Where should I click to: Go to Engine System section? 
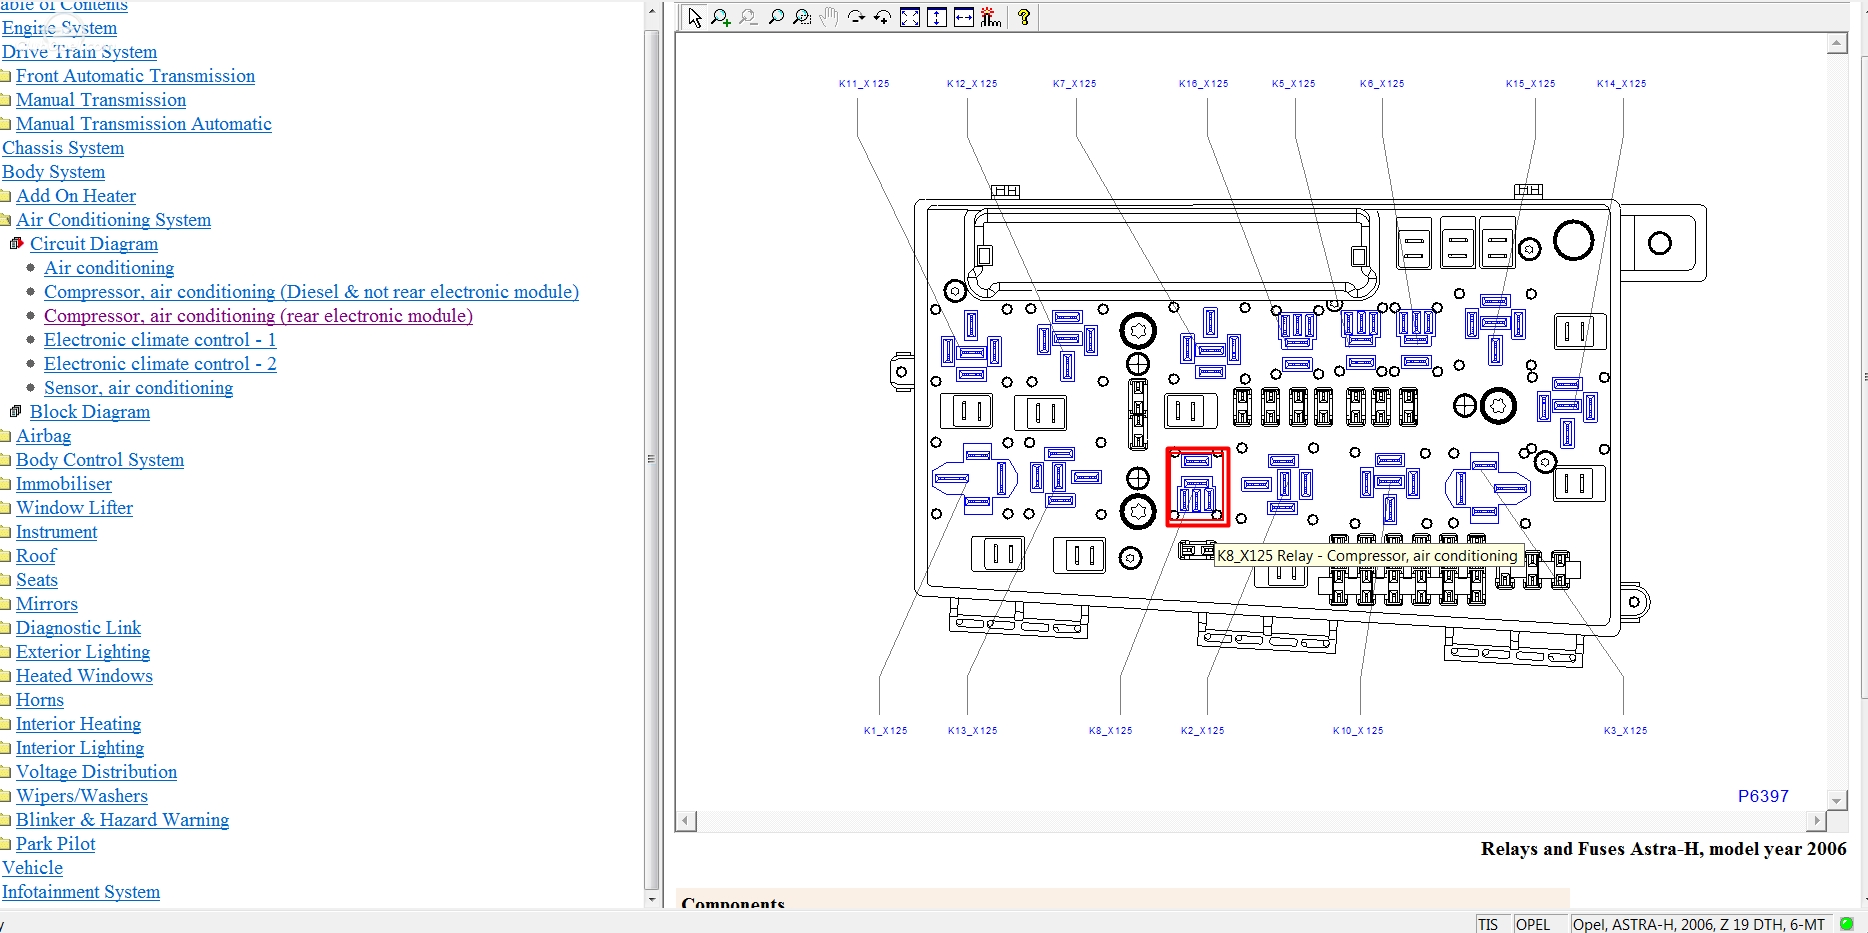pos(59,28)
